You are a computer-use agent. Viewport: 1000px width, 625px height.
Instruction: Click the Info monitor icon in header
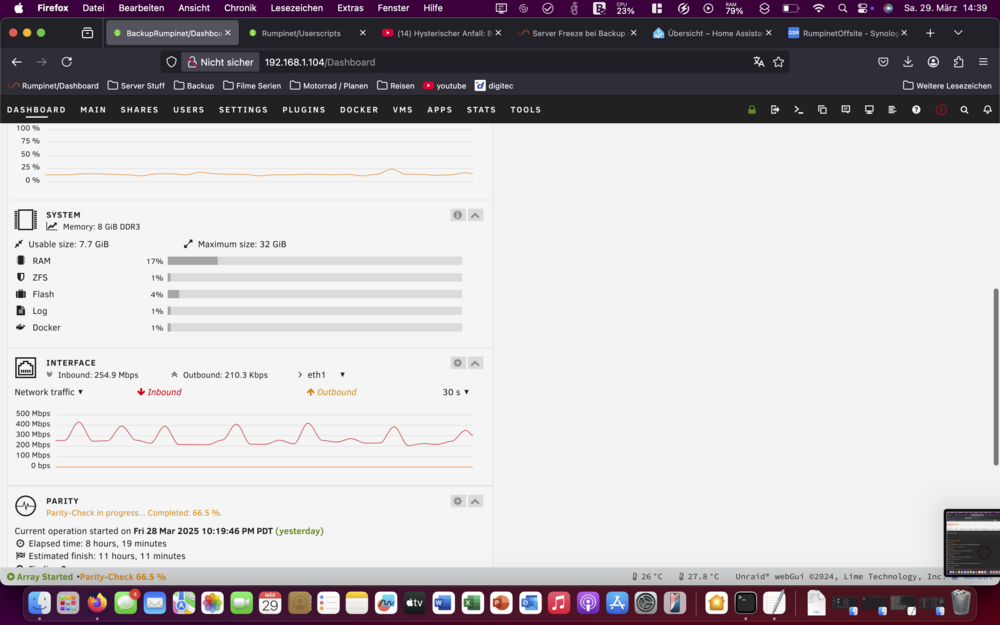(869, 110)
